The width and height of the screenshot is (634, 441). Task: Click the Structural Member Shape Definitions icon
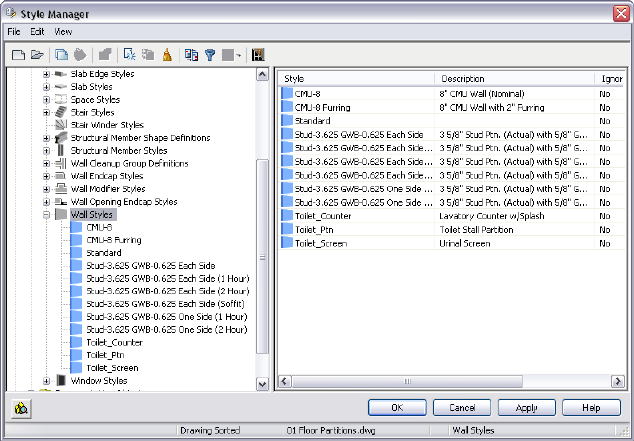61,137
